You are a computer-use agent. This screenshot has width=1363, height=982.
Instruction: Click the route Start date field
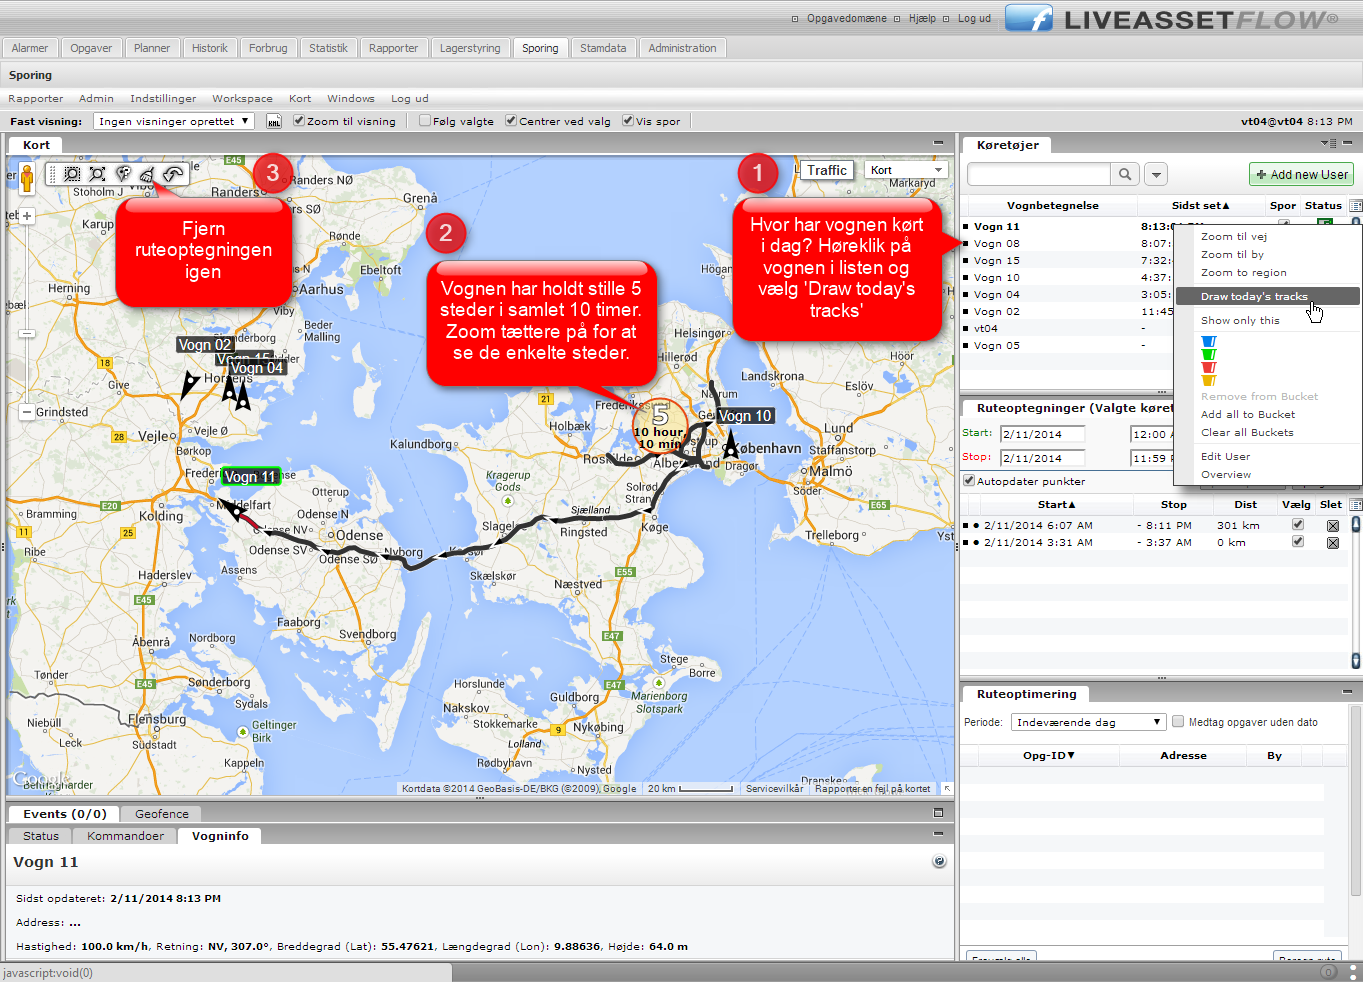(x=1043, y=434)
